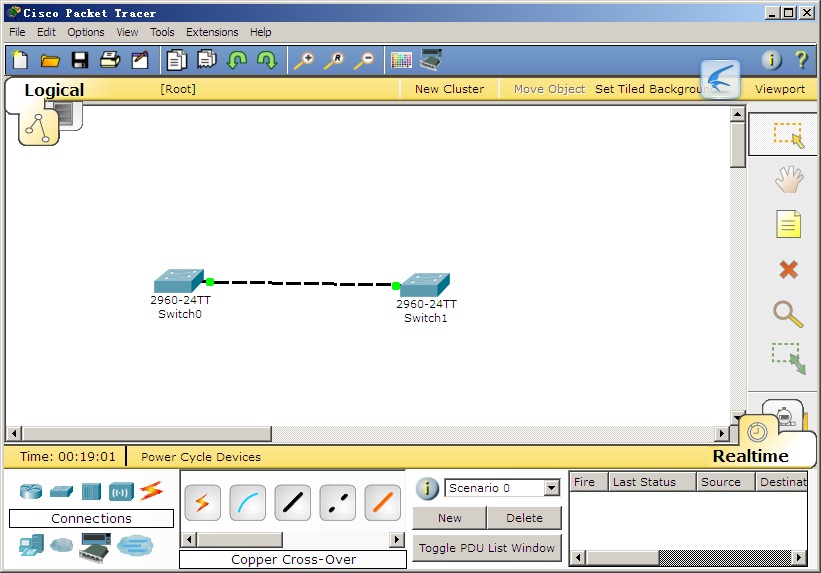Screen dimensions: 821x573
Task: Click the connection list right scroll arrow
Action: point(397,539)
